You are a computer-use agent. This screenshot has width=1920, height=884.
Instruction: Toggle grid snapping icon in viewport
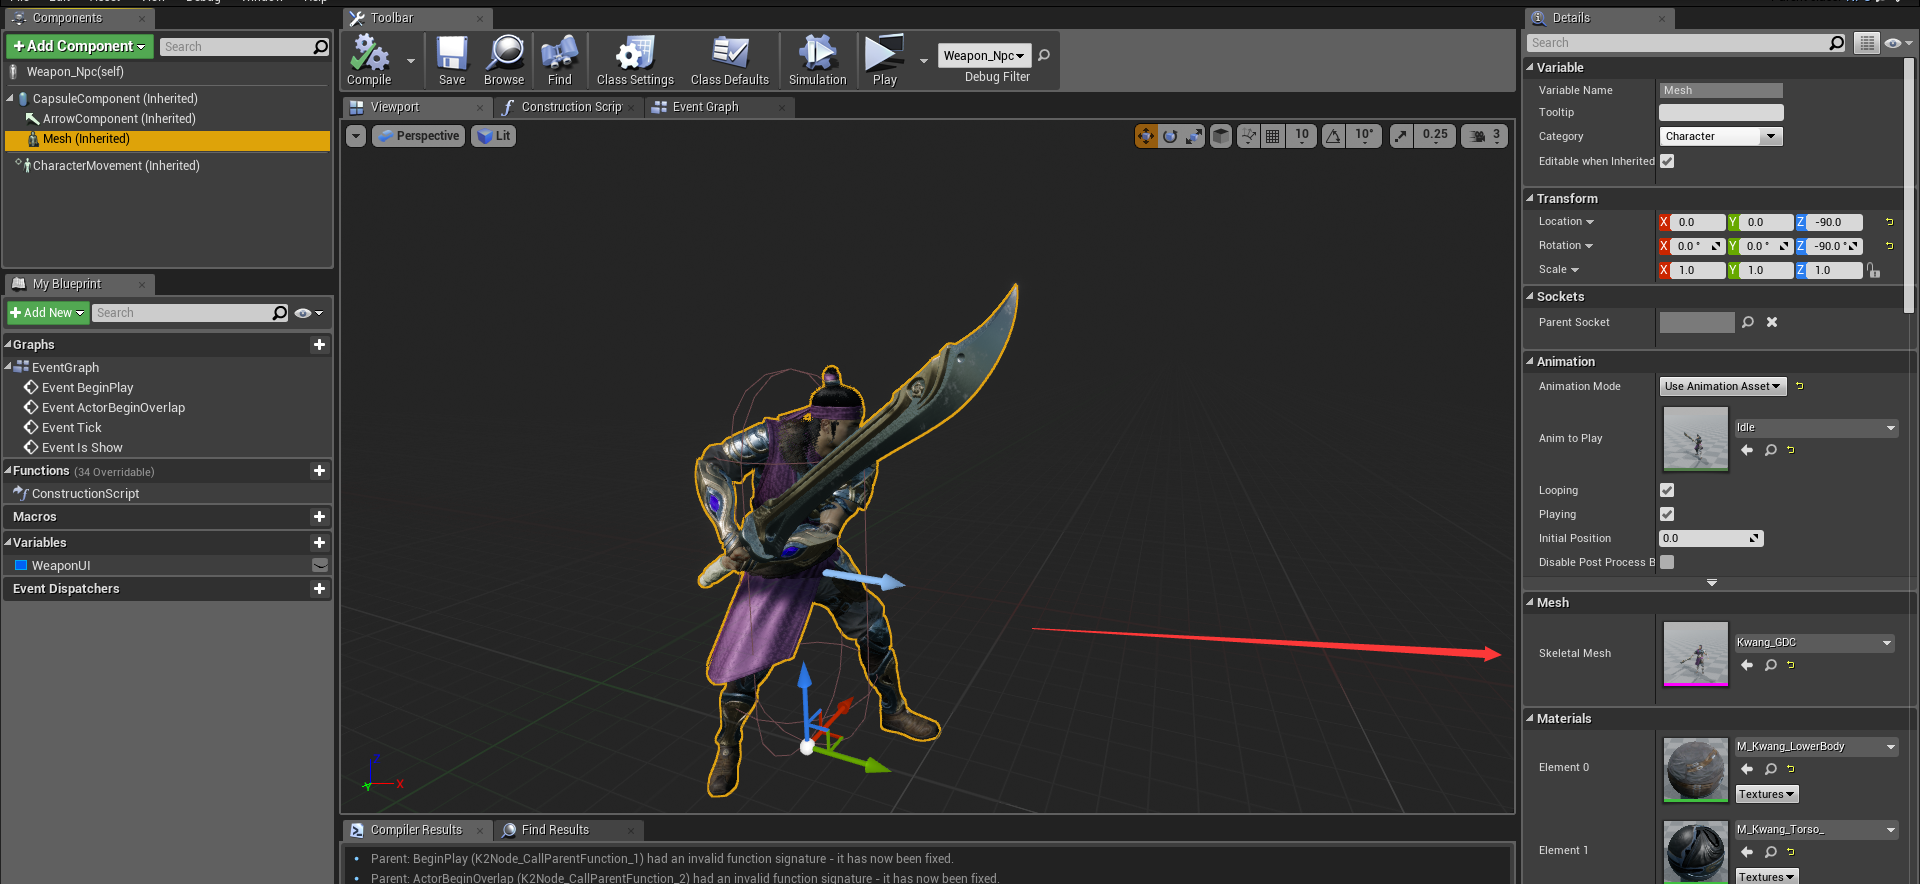pos(1272,136)
